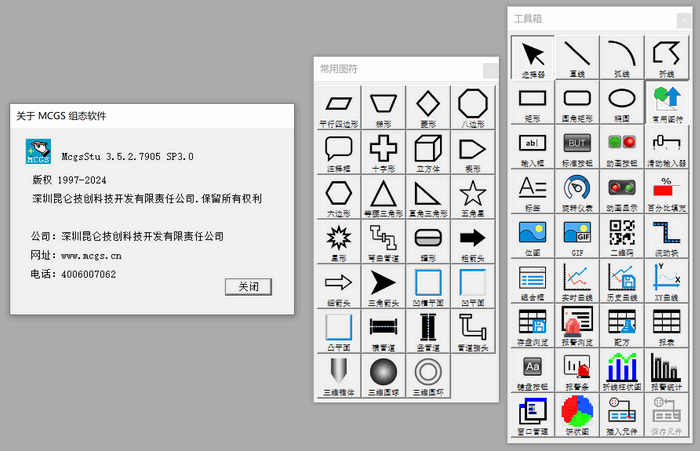Image resolution: width=700 pixels, height=451 pixels.
Task: Choose the 圆角矩形 rounded rectangle tool
Action: 577,103
